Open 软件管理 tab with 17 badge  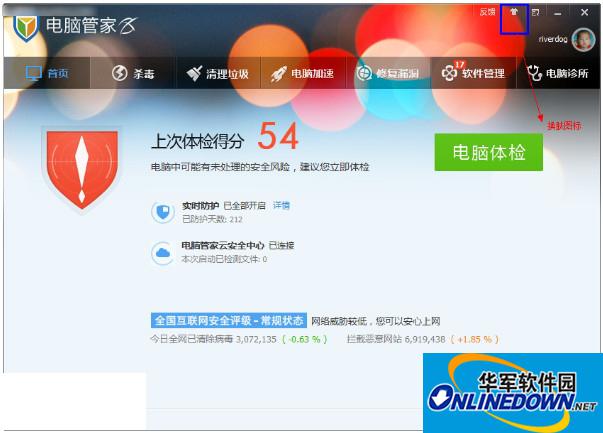(x=473, y=73)
